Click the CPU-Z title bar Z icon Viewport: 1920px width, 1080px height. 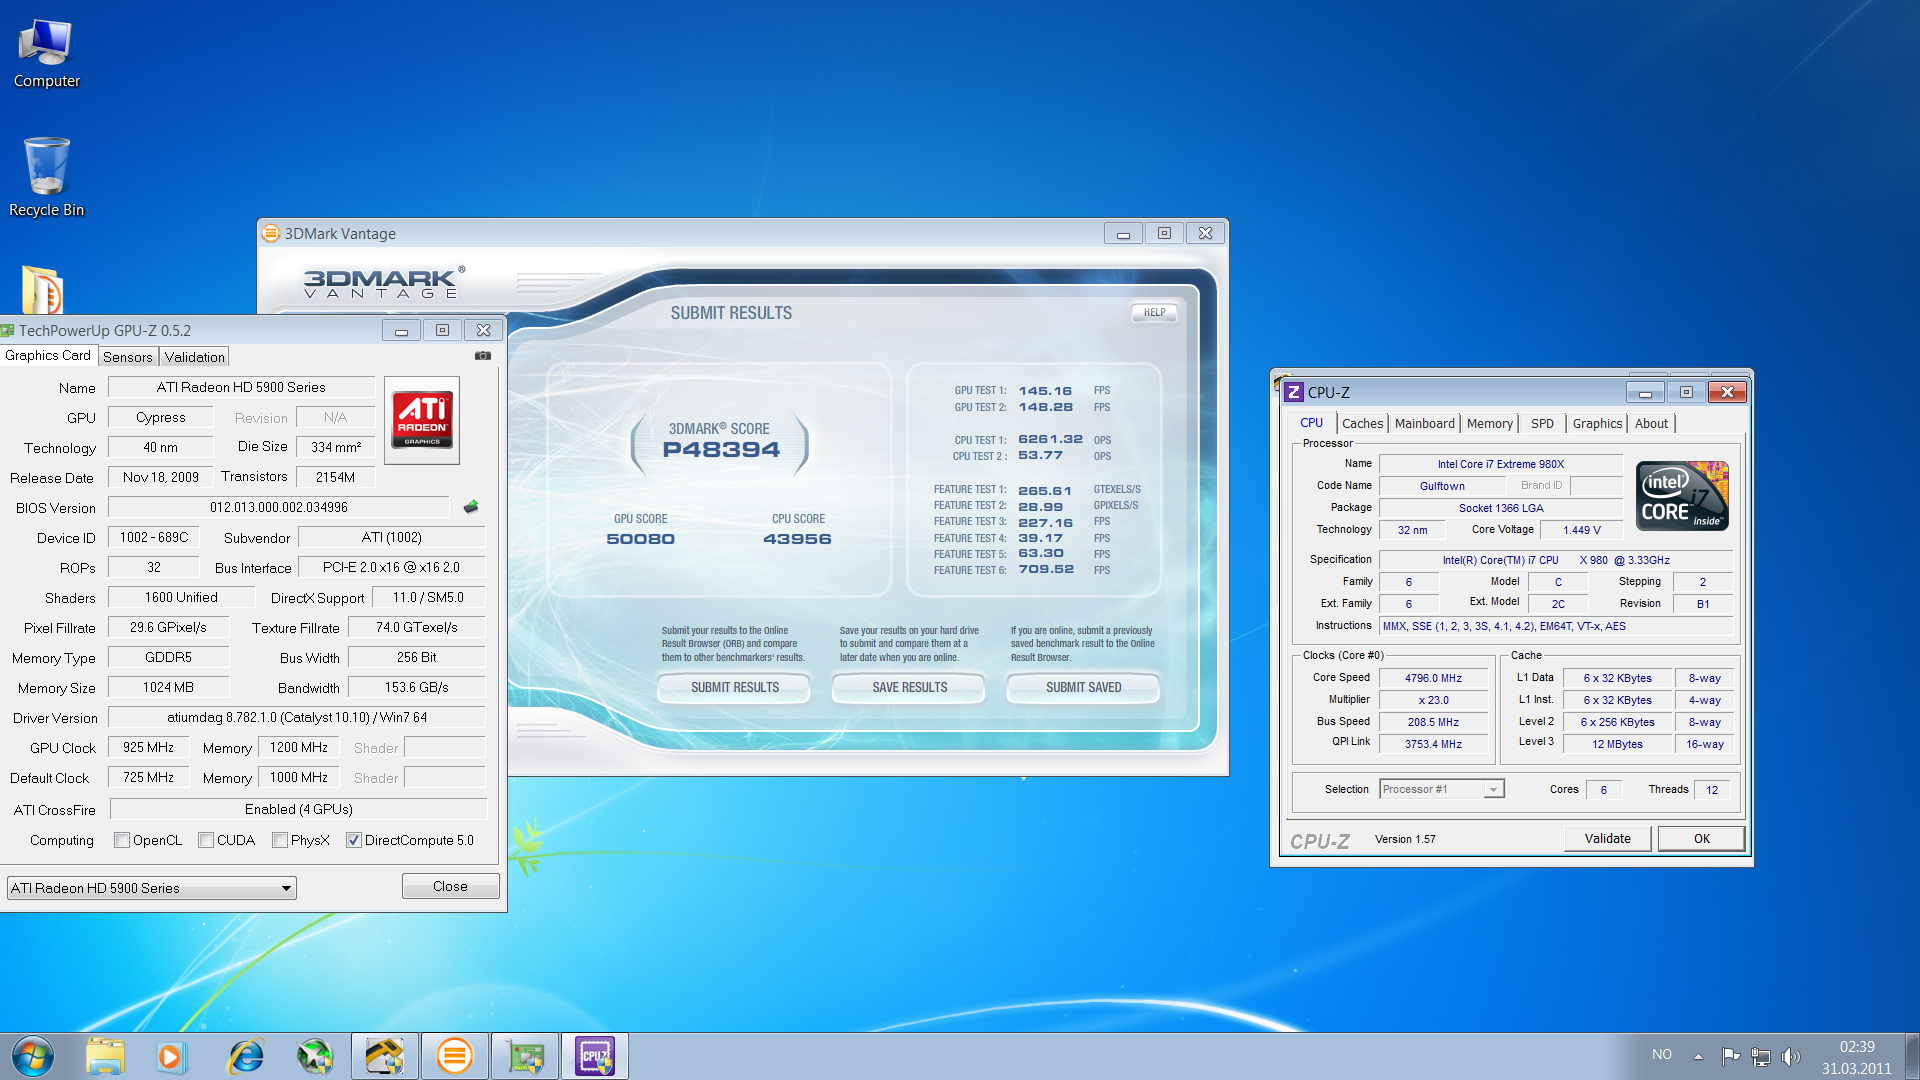[x=1294, y=392]
